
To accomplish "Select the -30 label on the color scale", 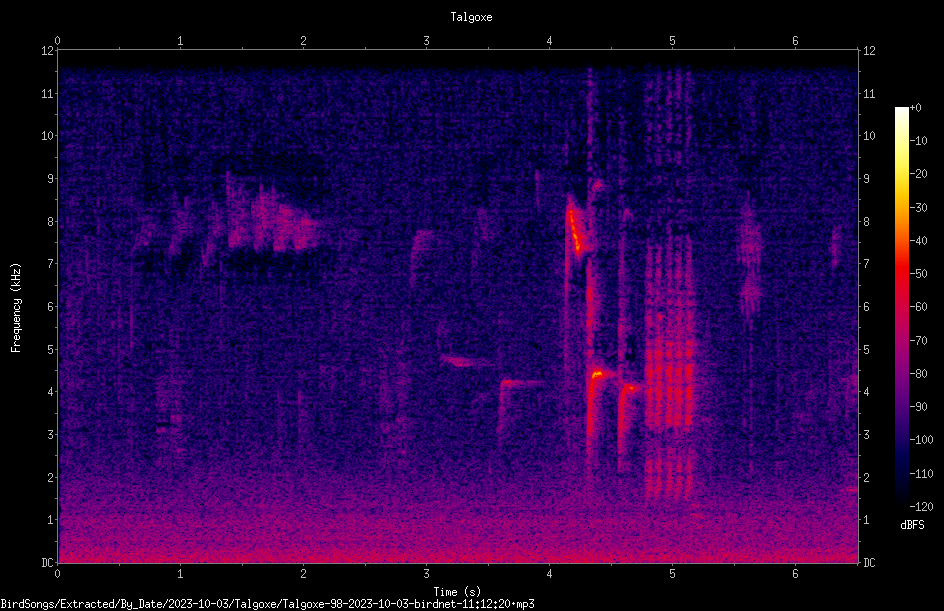I will click(x=919, y=208).
